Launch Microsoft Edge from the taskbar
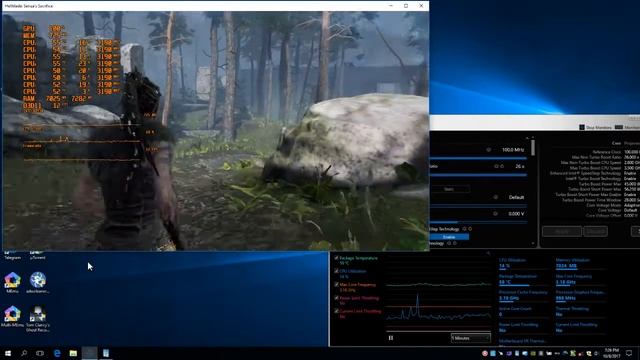The width and height of the screenshot is (640, 360). pos(57,353)
